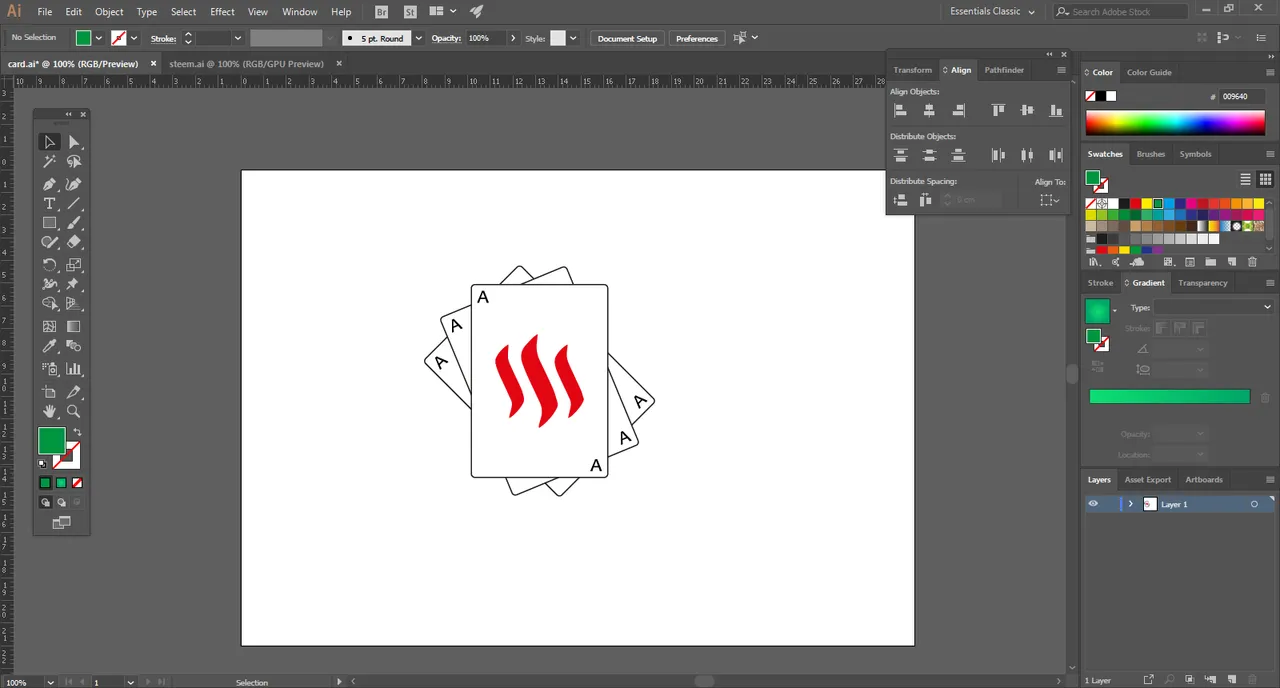Open the Artboards panel tab

pyautogui.click(x=1204, y=479)
